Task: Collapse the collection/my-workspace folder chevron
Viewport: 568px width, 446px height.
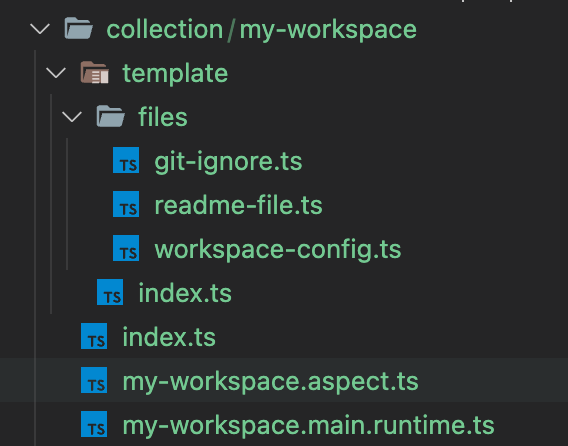Action: (40, 29)
